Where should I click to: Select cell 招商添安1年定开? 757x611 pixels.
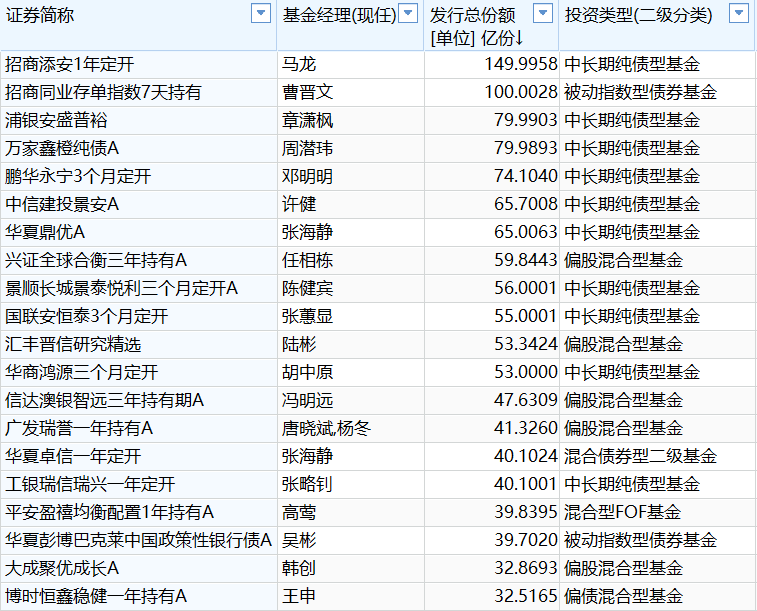tap(139, 64)
